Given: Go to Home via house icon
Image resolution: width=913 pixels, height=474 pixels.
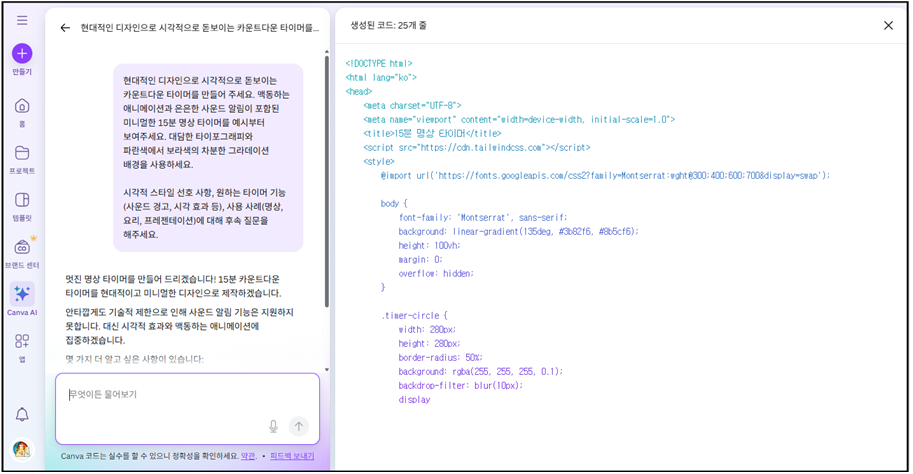Looking at the screenshot, I should pyautogui.click(x=22, y=106).
